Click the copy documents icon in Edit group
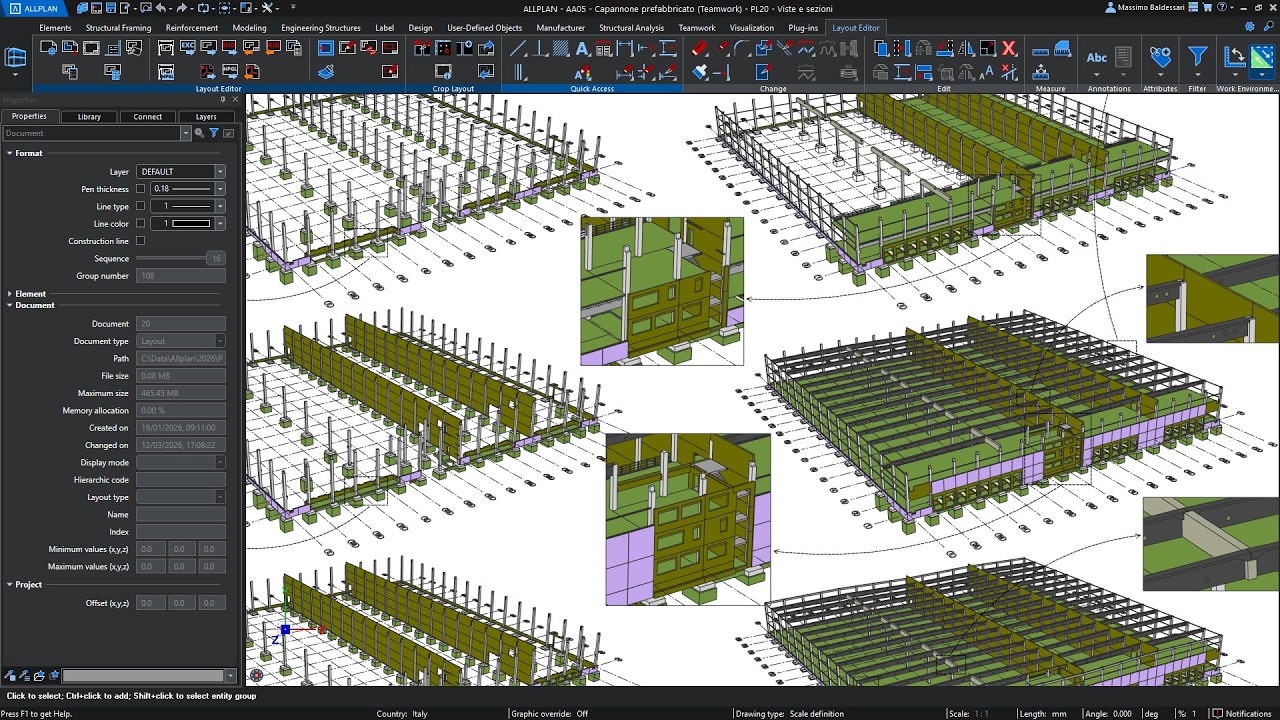Viewport: 1280px width, 720px height. click(882, 48)
